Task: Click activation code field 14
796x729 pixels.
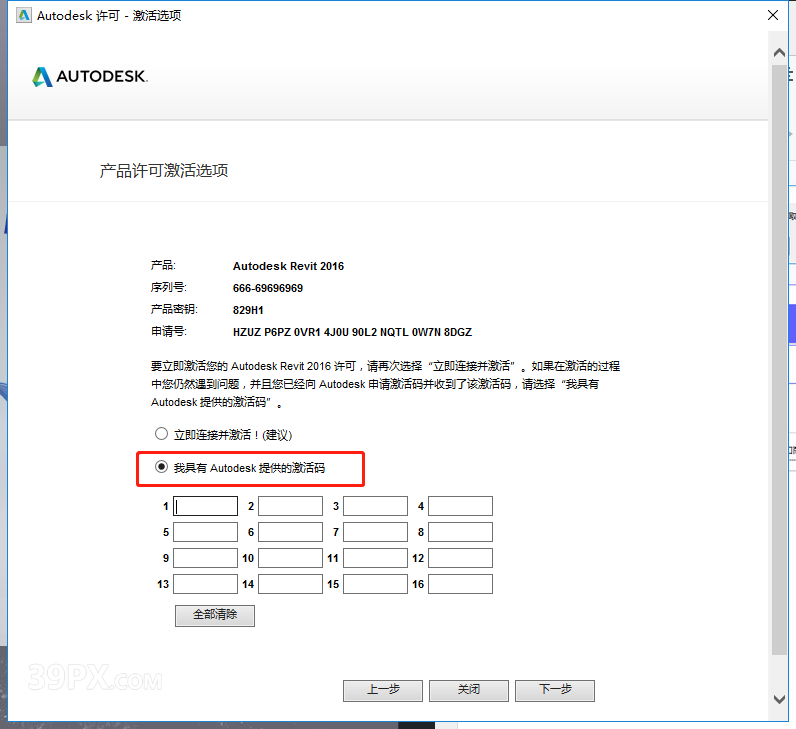Action: pos(290,584)
